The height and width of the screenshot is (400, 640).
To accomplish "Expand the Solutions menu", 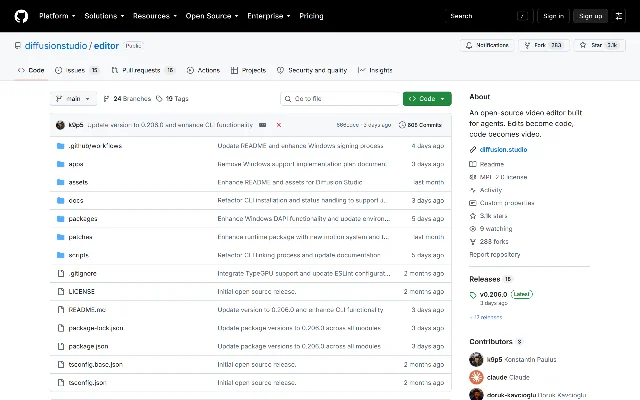I will [104, 16].
